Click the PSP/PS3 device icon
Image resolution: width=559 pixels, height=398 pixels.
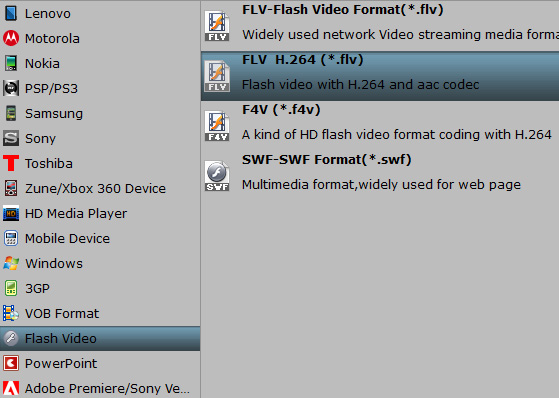click(11, 88)
